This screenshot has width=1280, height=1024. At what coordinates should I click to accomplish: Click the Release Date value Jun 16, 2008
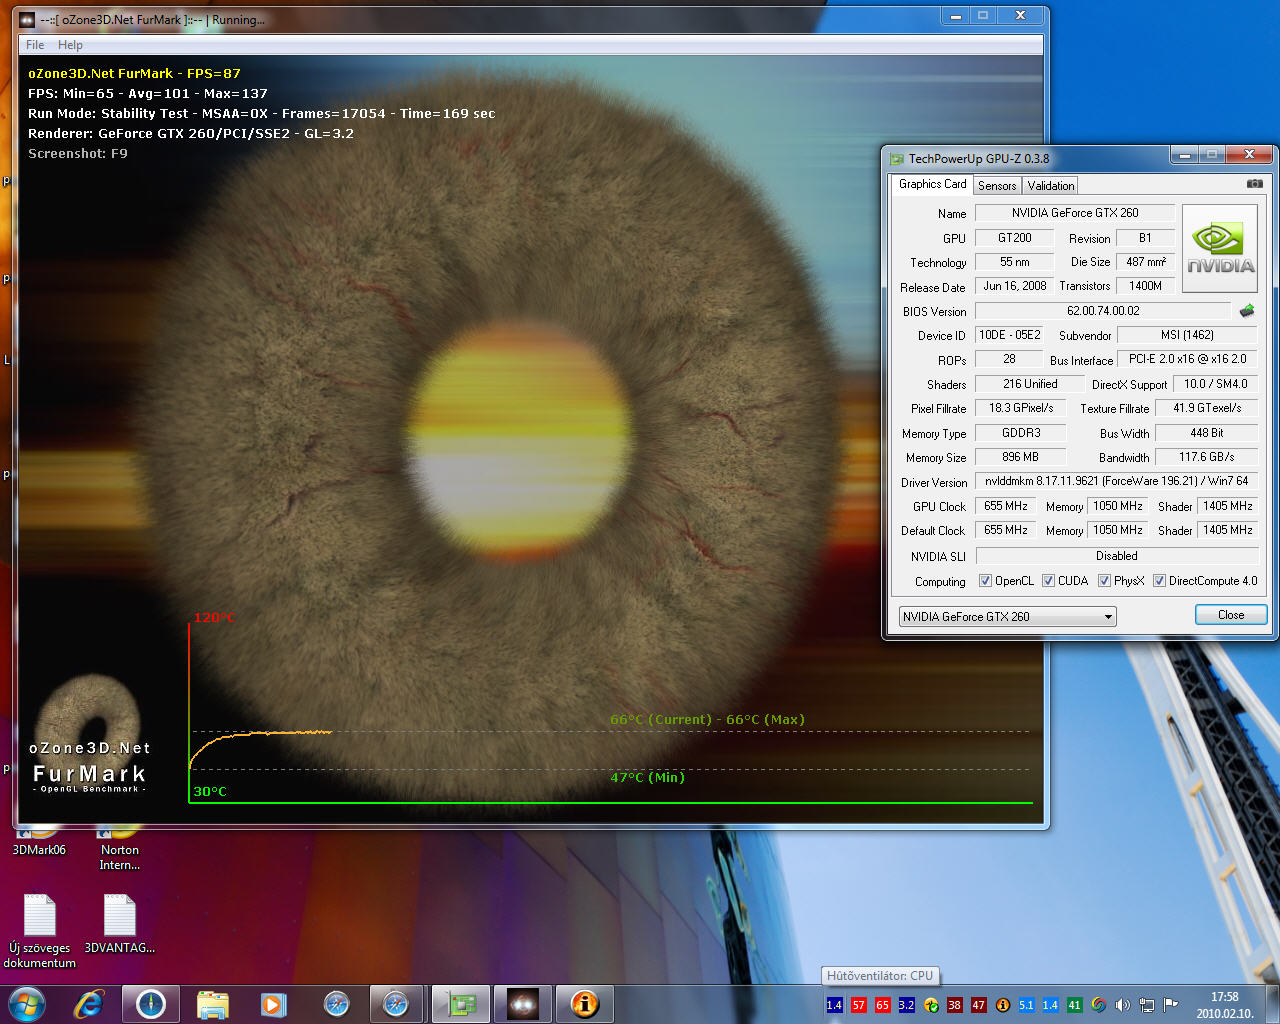1014,286
